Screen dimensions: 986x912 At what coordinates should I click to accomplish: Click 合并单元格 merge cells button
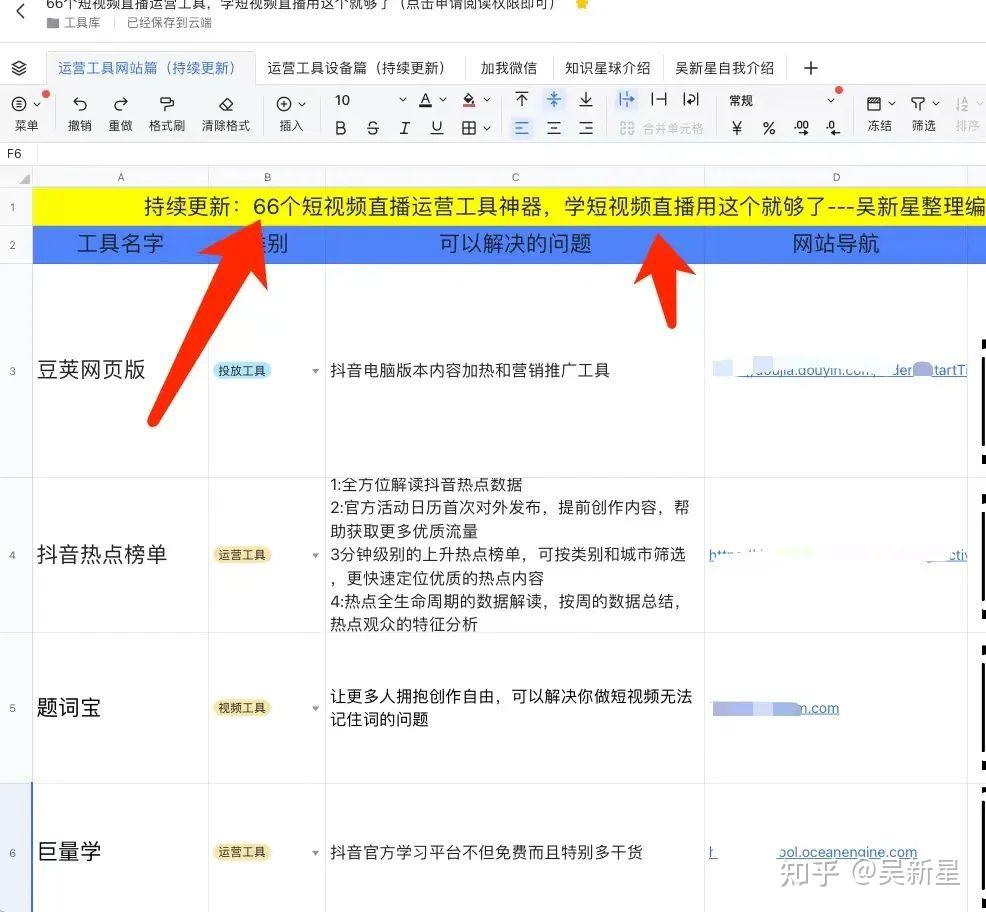661,128
